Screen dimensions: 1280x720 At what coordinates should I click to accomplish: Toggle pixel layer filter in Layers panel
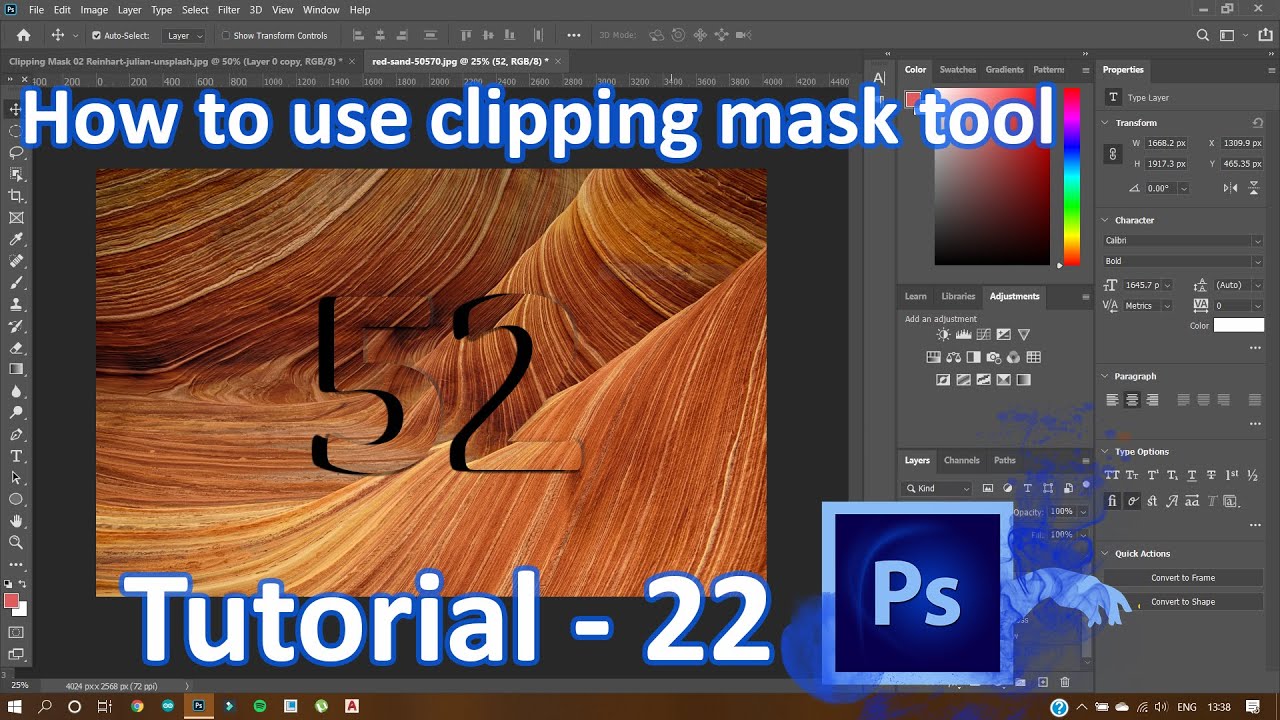point(987,488)
